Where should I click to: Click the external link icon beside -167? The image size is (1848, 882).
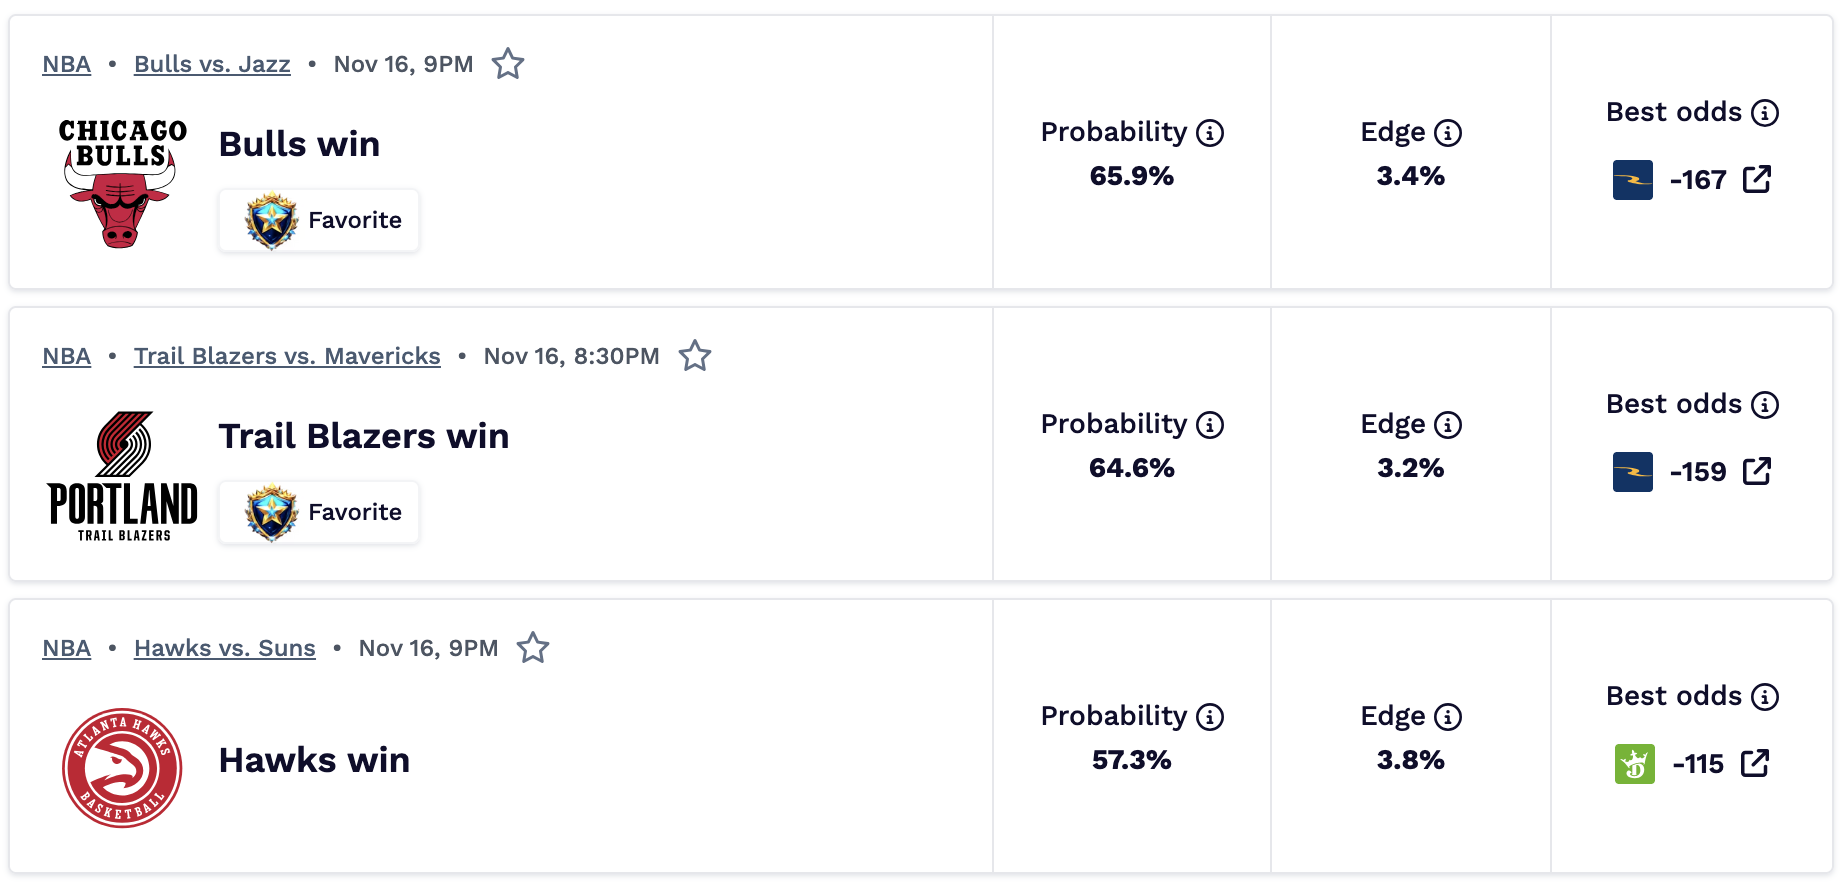[x=1756, y=179]
